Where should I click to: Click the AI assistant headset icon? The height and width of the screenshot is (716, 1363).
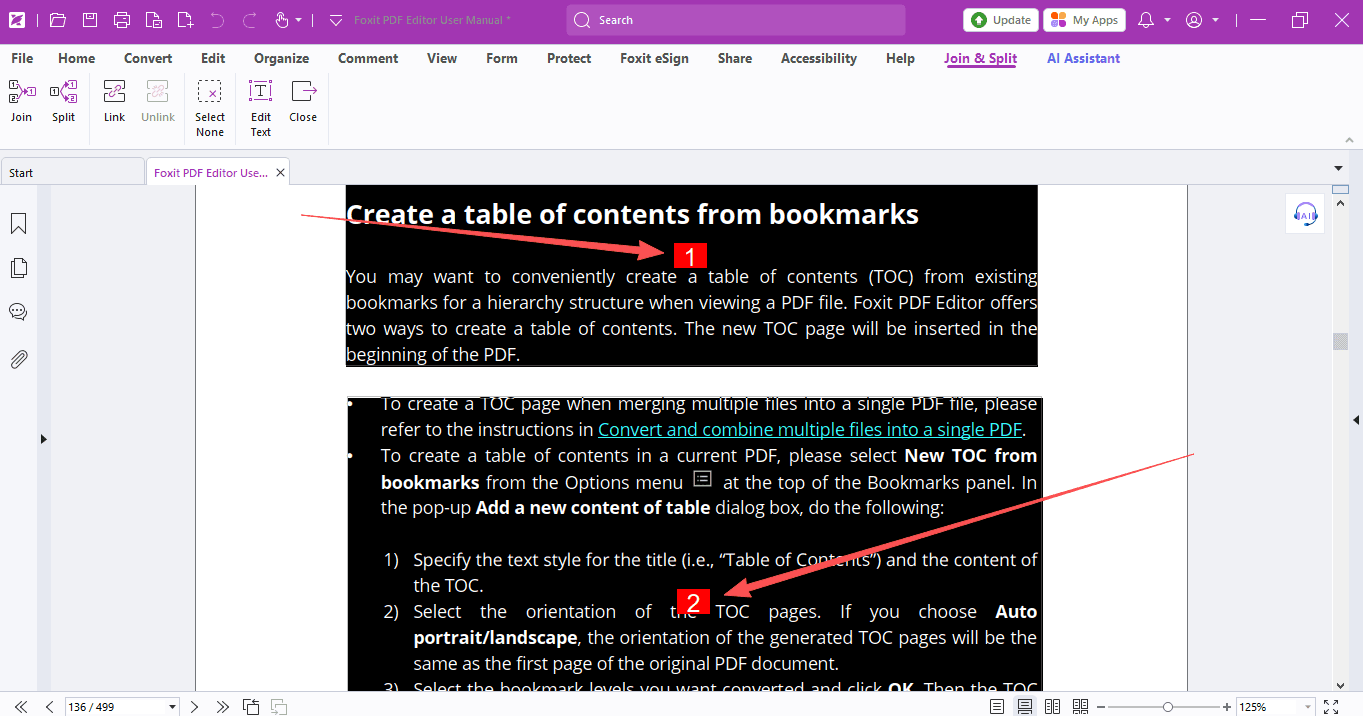1305,214
